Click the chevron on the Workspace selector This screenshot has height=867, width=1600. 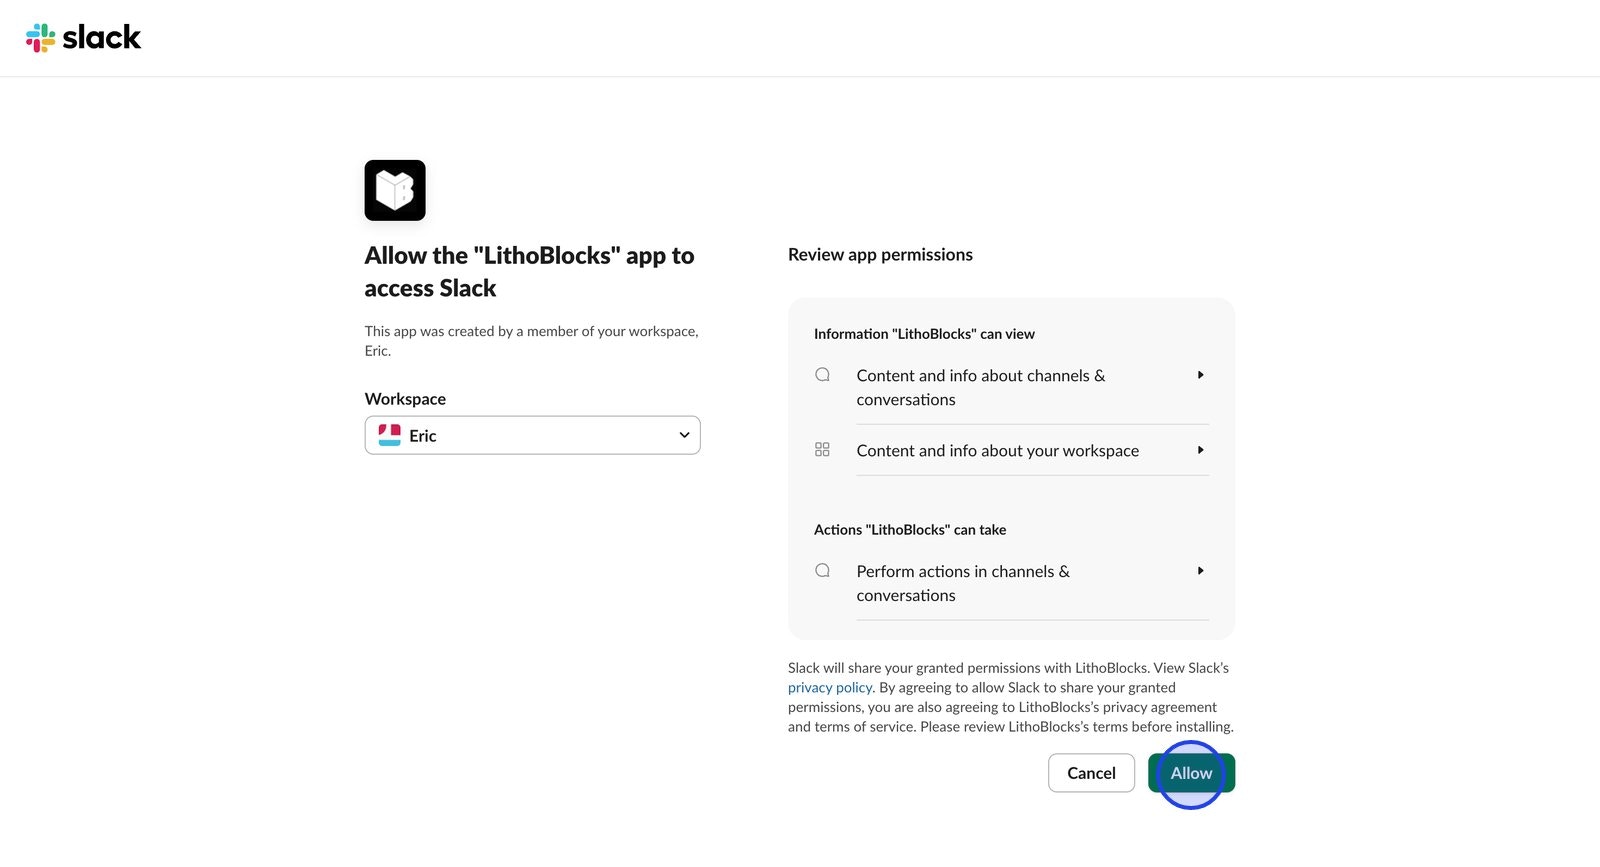point(684,435)
